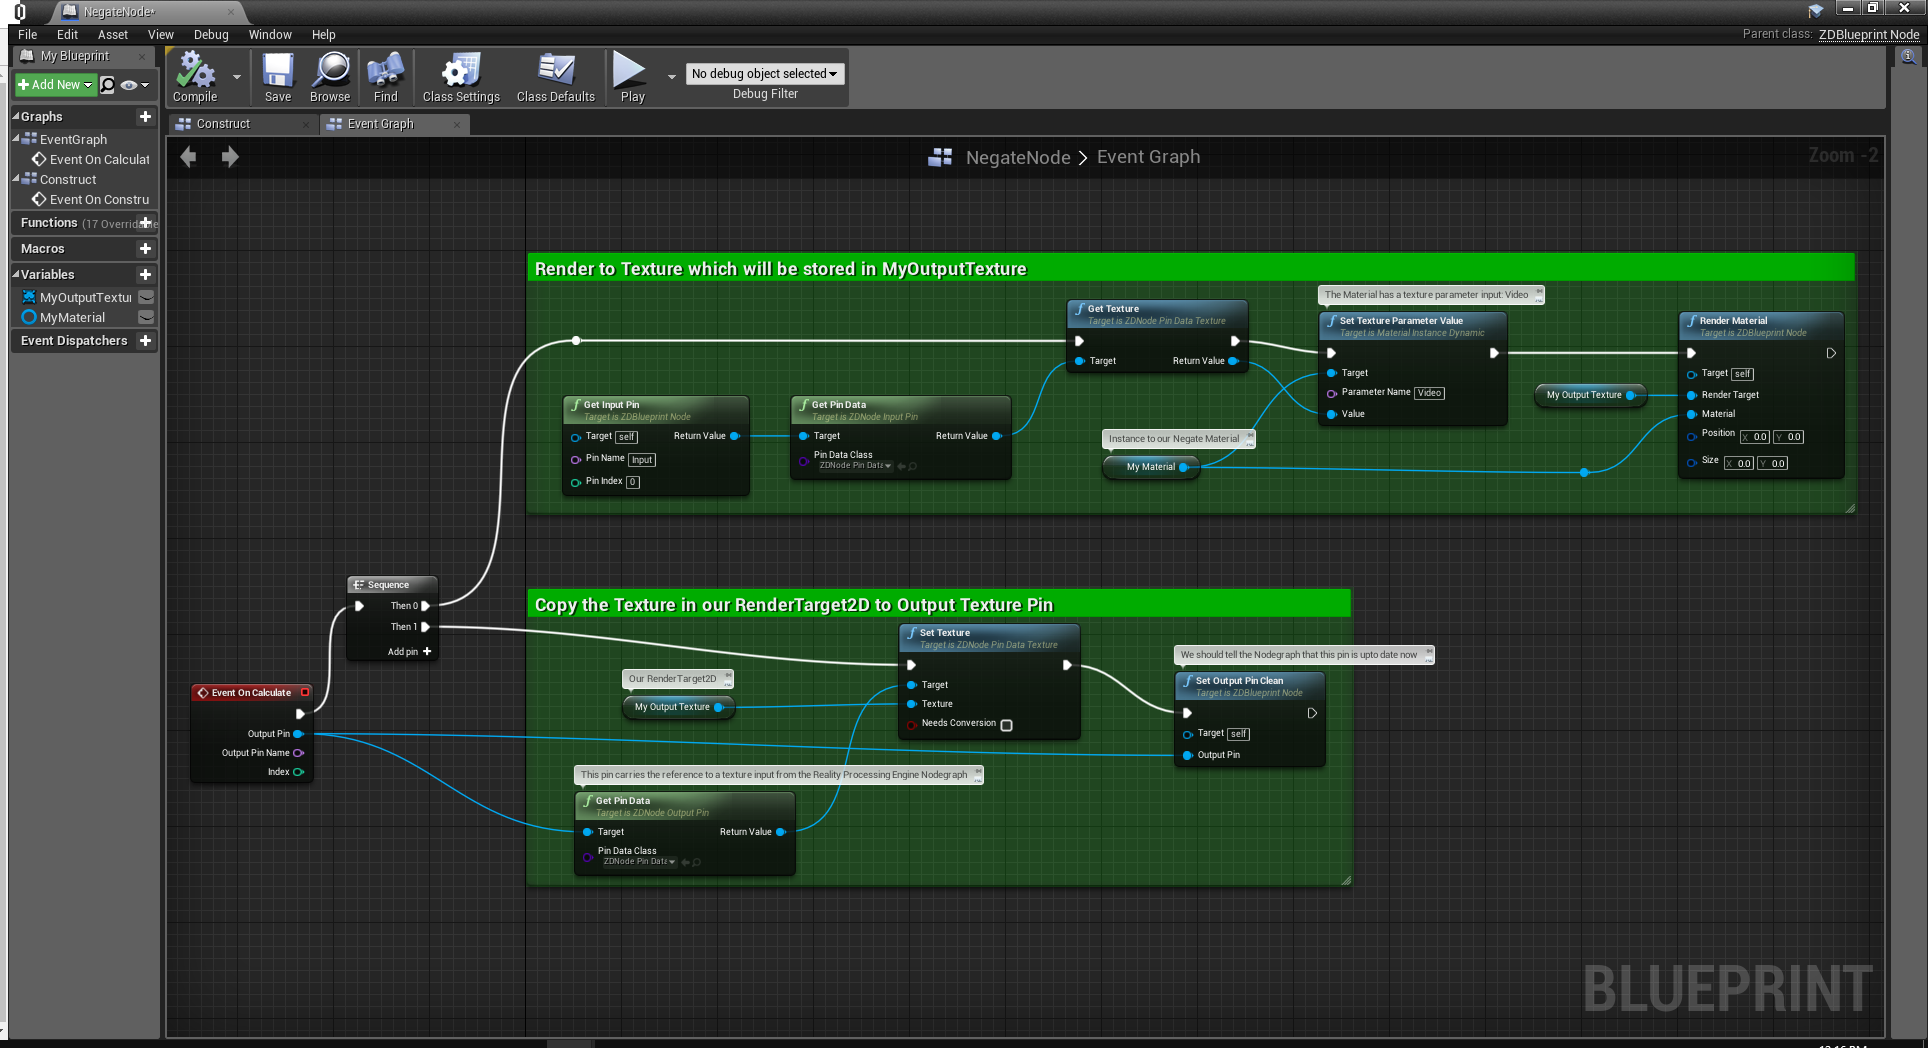Viewport: 1928px width, 1048px height.
Task: Navigate forward with right arrow icon
Action: pyautogui.click(x=230, y=157)
